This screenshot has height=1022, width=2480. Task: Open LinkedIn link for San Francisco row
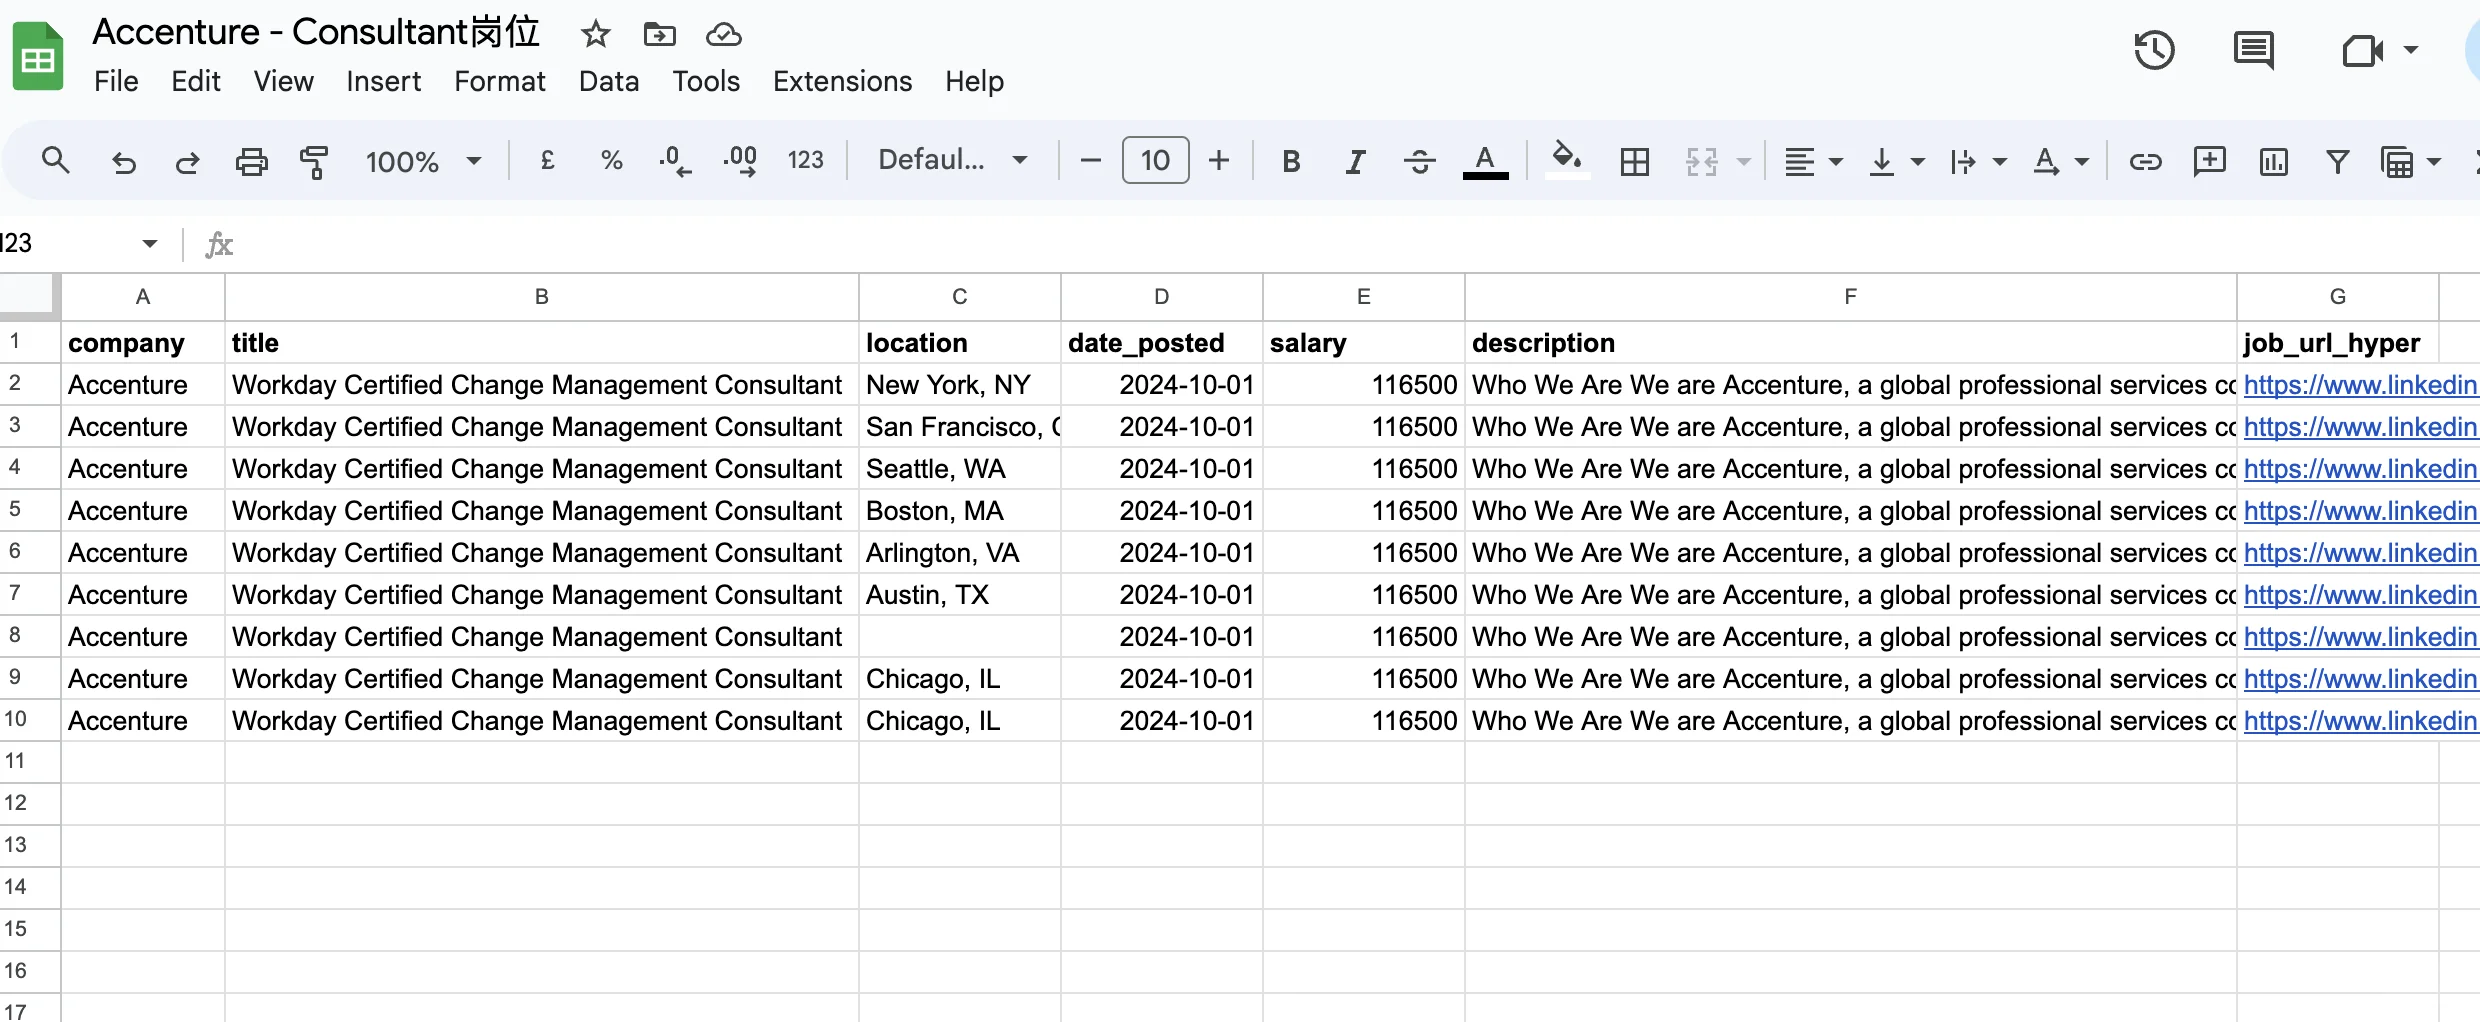2360,427
